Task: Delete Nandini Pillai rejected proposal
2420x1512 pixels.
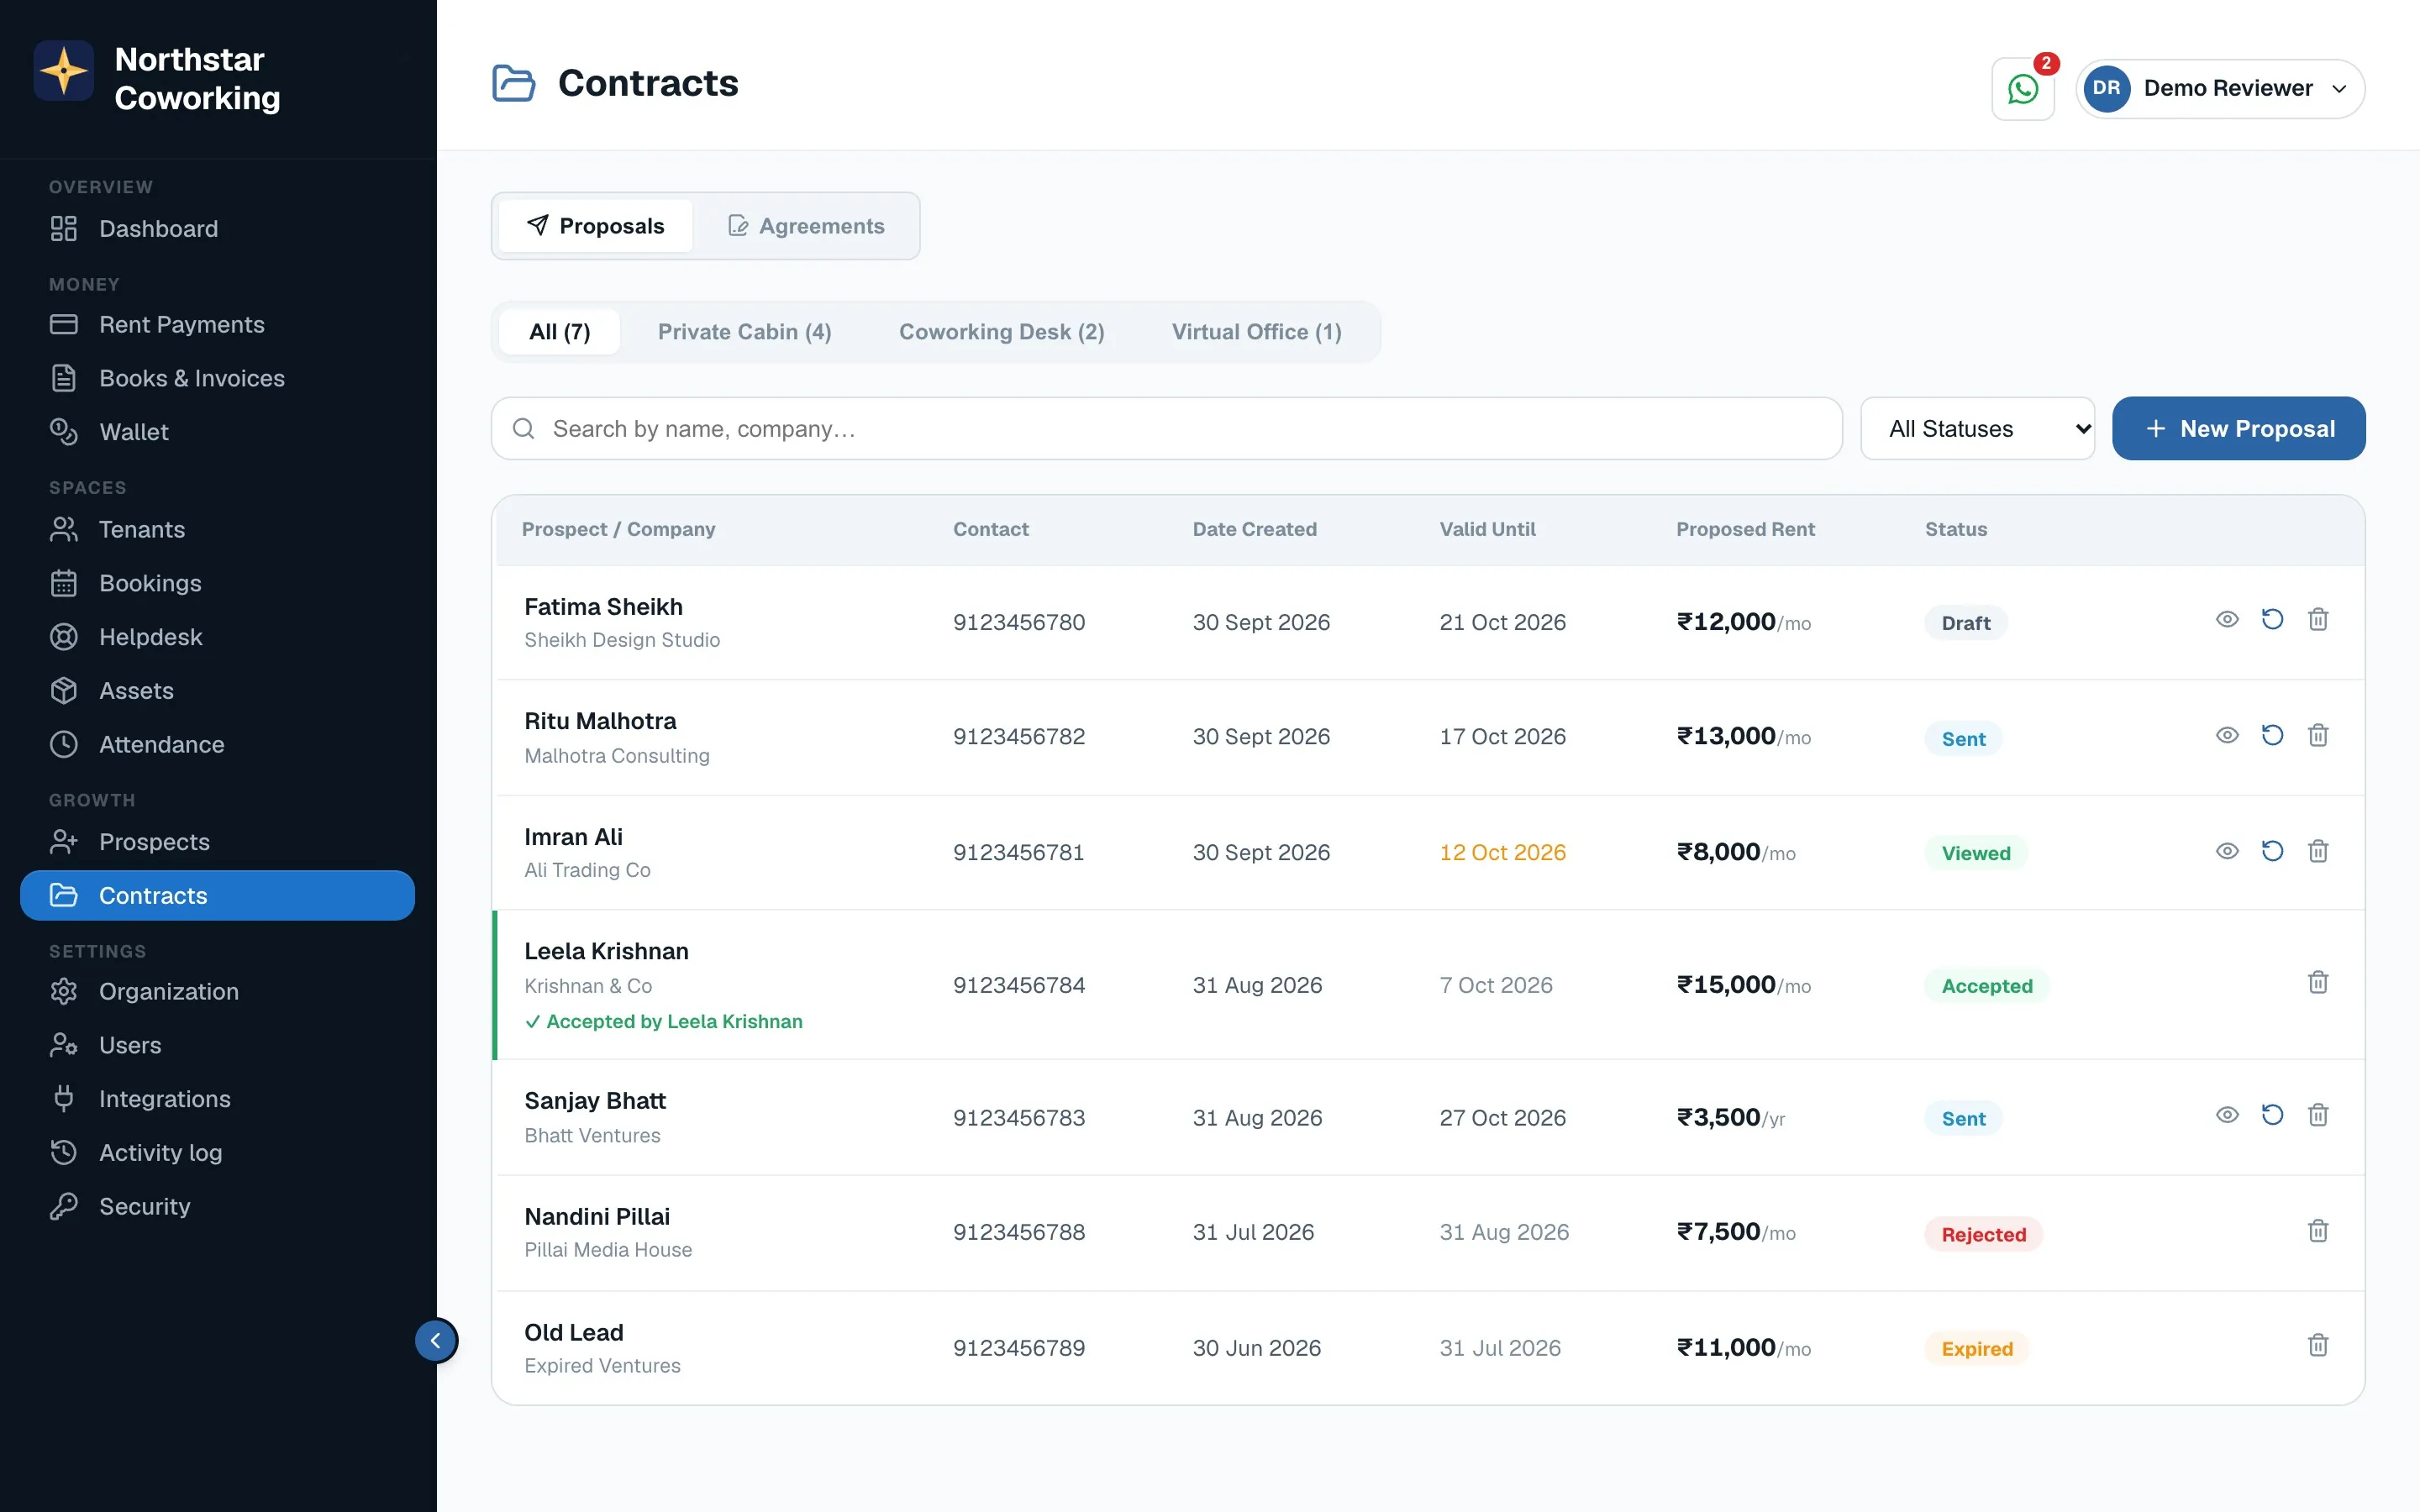Action: click(x=2318, y=1232)
